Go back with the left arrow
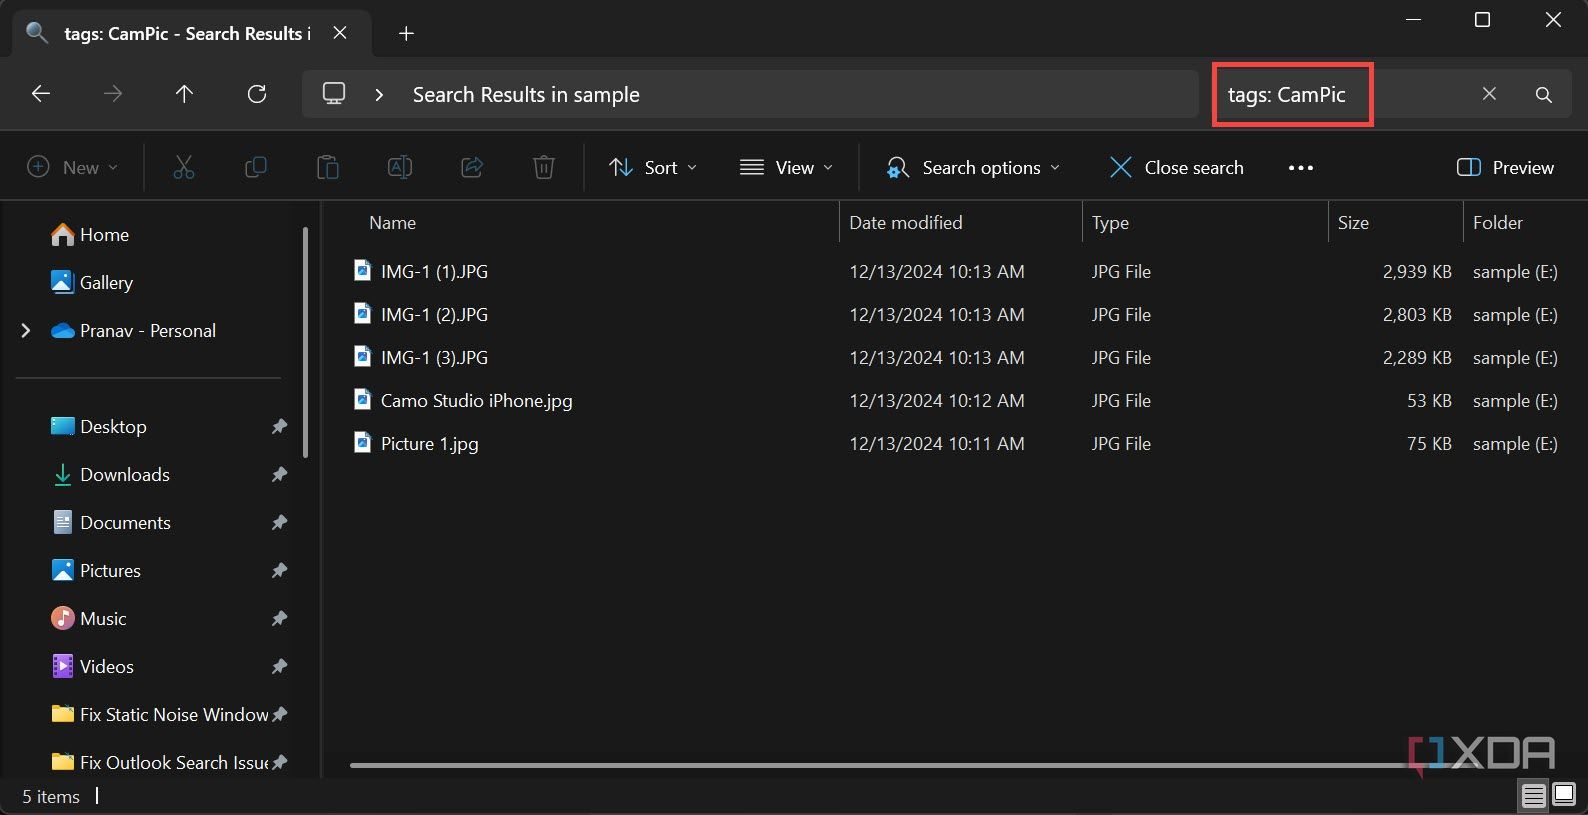 [41, 94]
